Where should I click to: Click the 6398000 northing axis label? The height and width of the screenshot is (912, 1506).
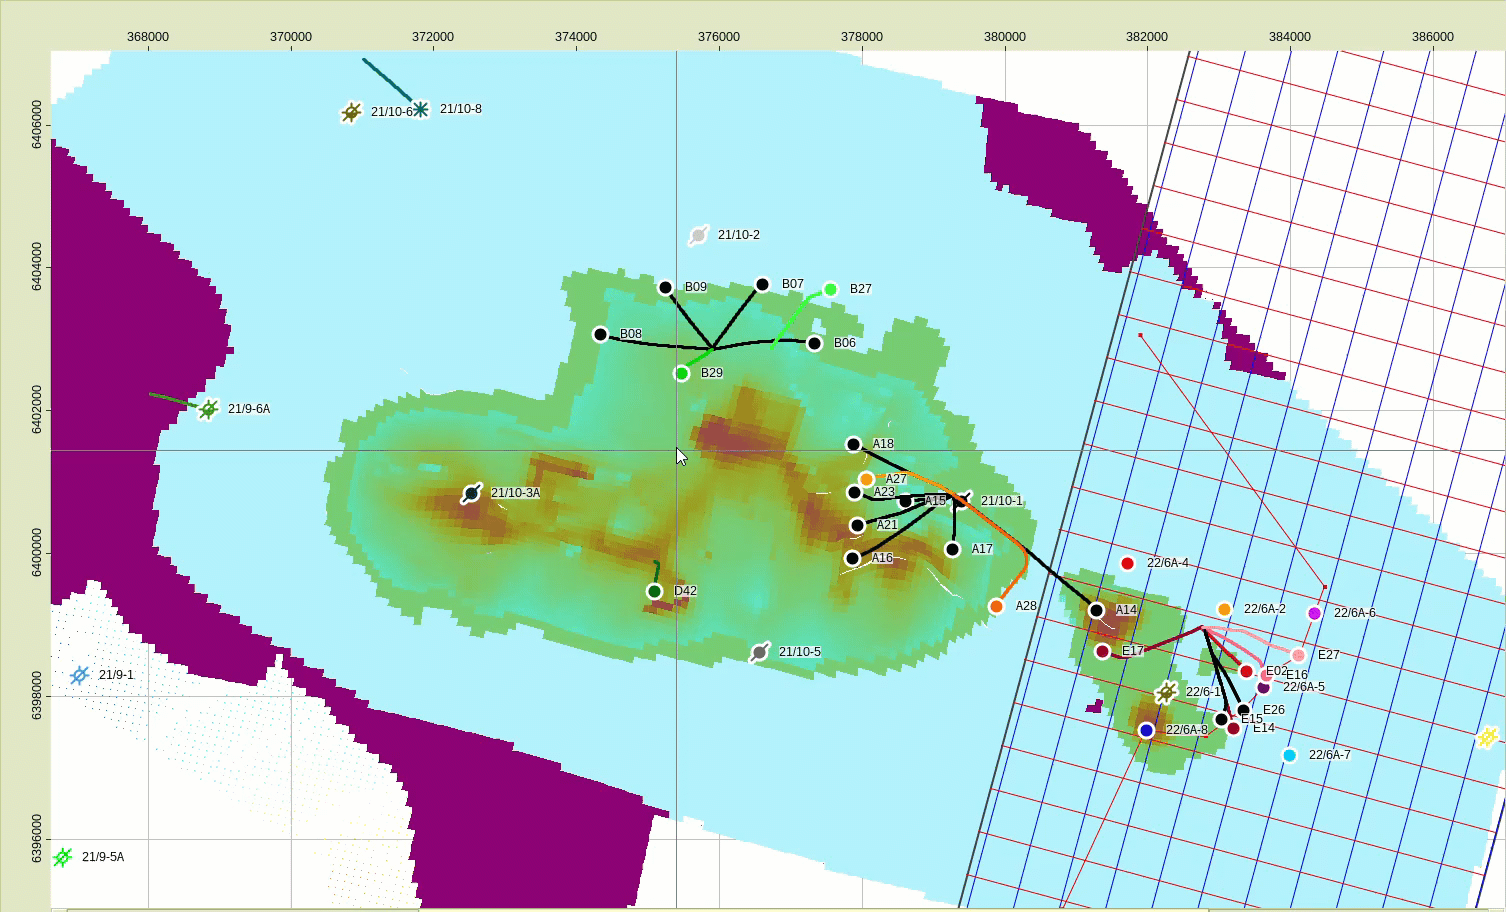(x=38, y=695)
